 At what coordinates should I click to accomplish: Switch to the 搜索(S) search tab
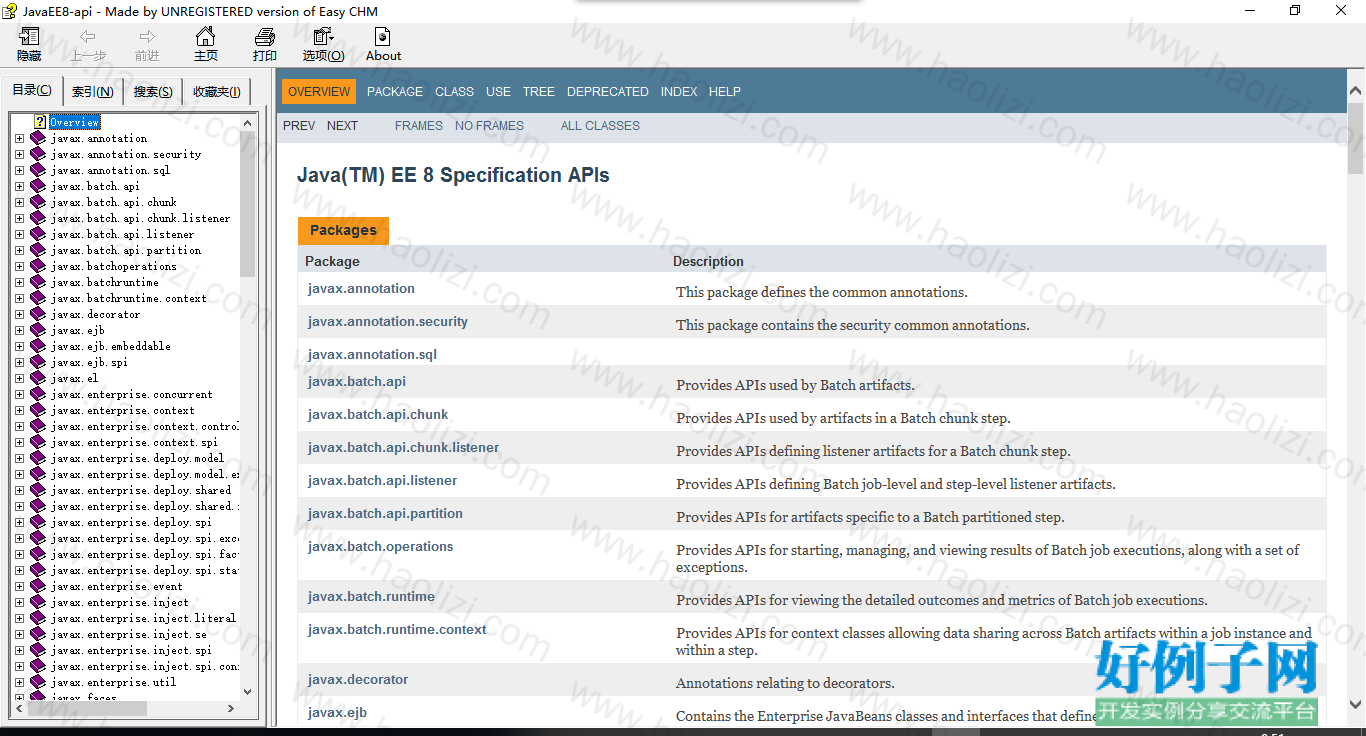153,92
